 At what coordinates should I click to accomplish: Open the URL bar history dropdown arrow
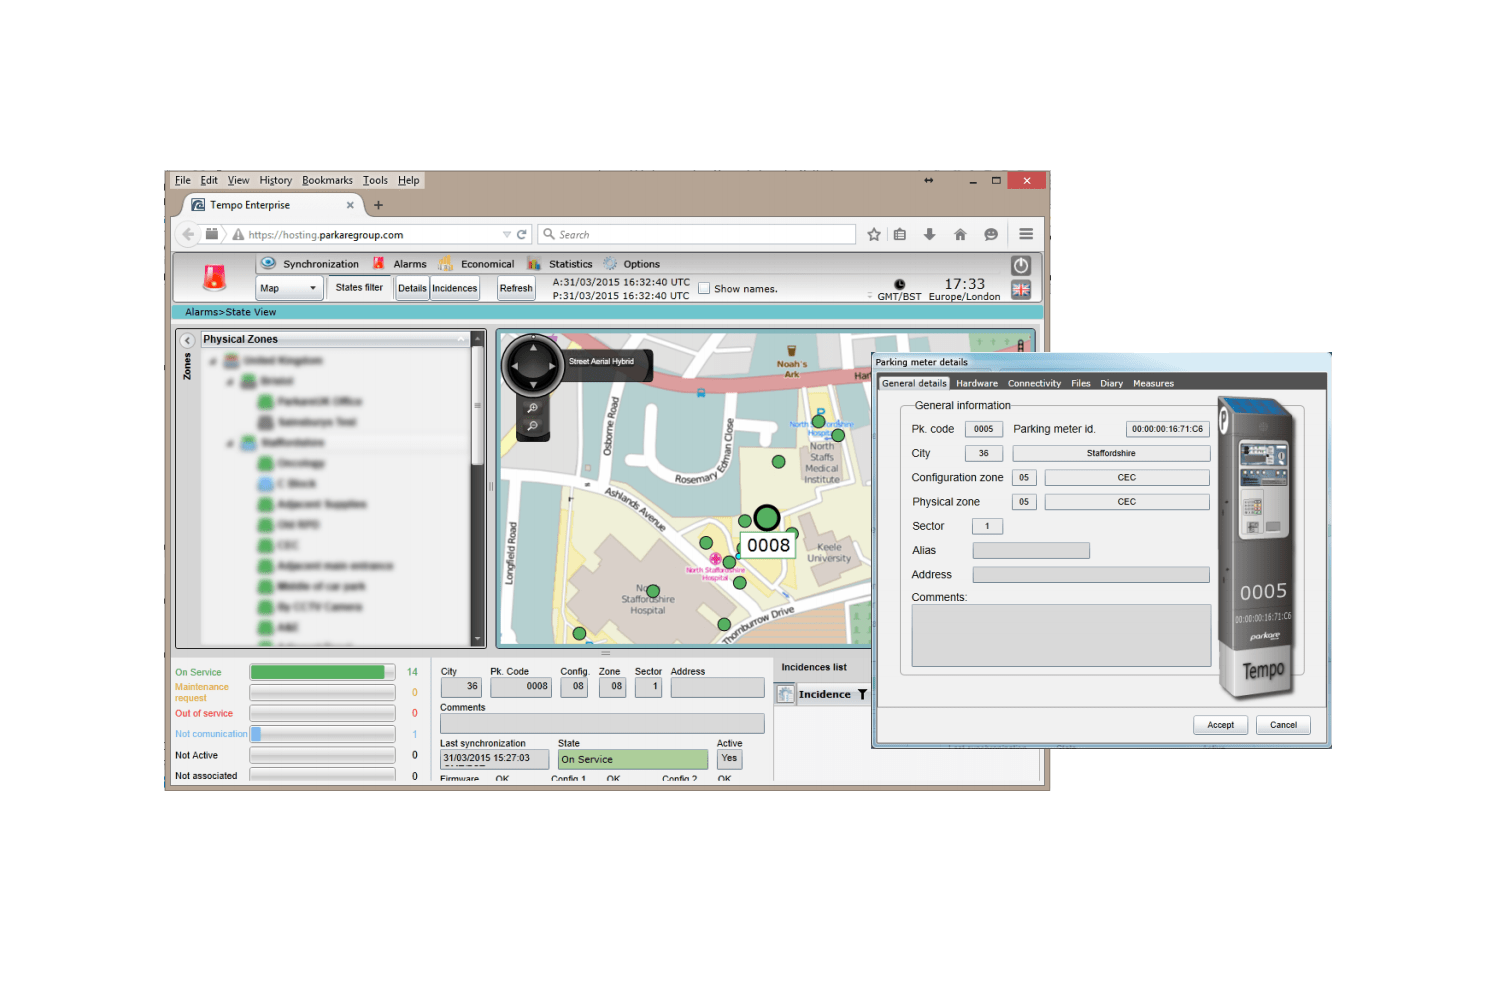click(x=507, y=234)
